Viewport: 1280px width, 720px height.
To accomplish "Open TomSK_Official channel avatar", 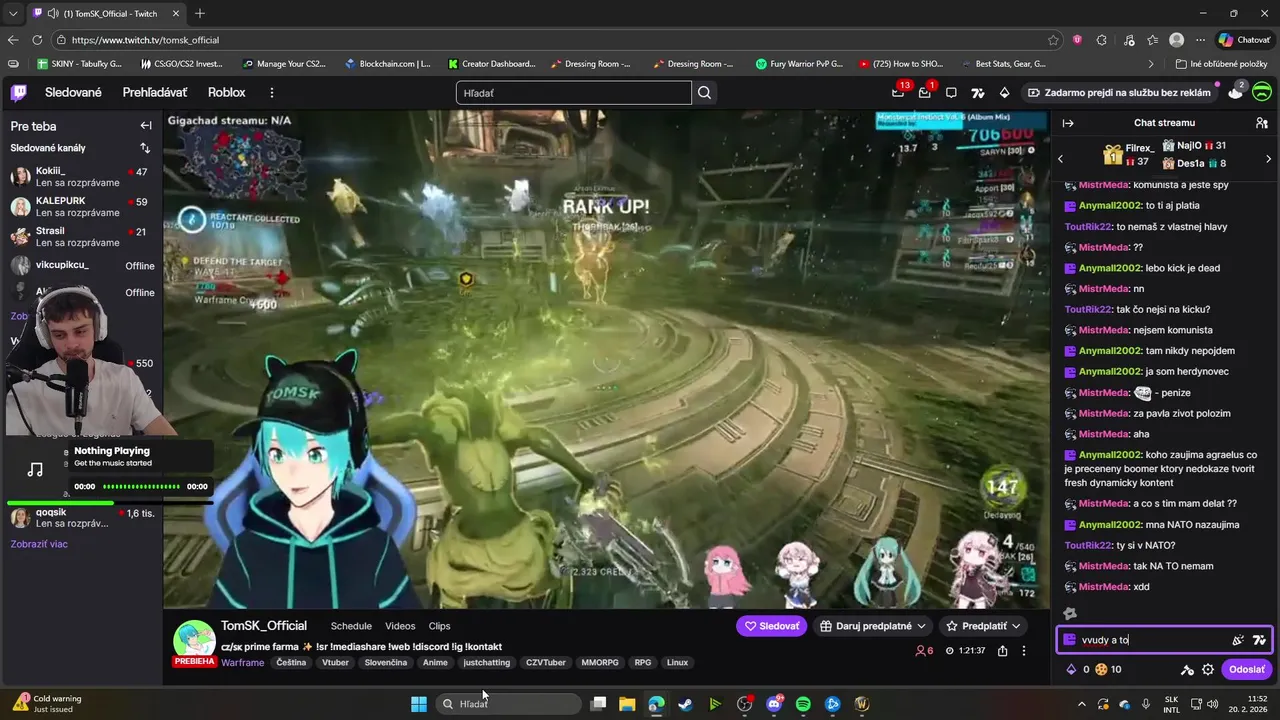I will pos(194,641).
